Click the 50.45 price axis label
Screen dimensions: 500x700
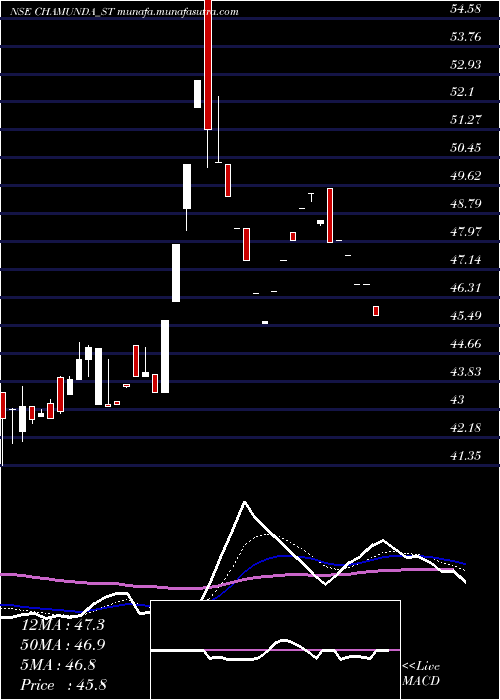[x=466, y=148]
